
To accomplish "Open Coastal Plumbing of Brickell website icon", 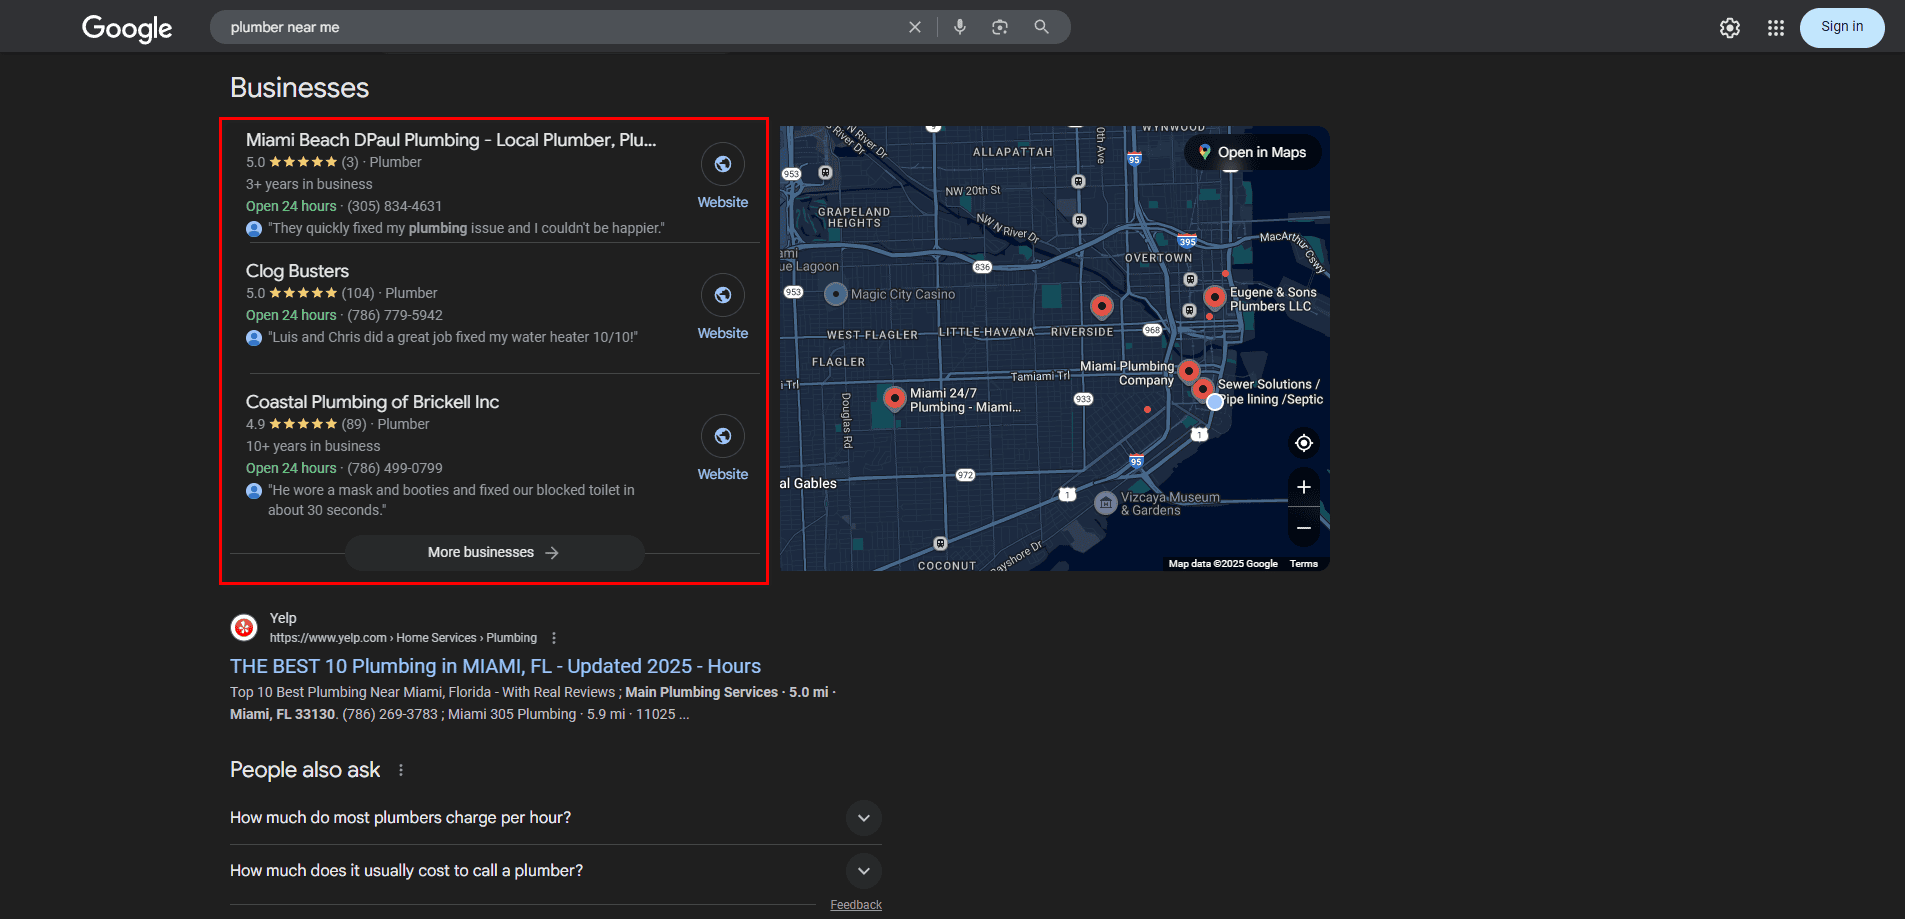I will (723, 436).
